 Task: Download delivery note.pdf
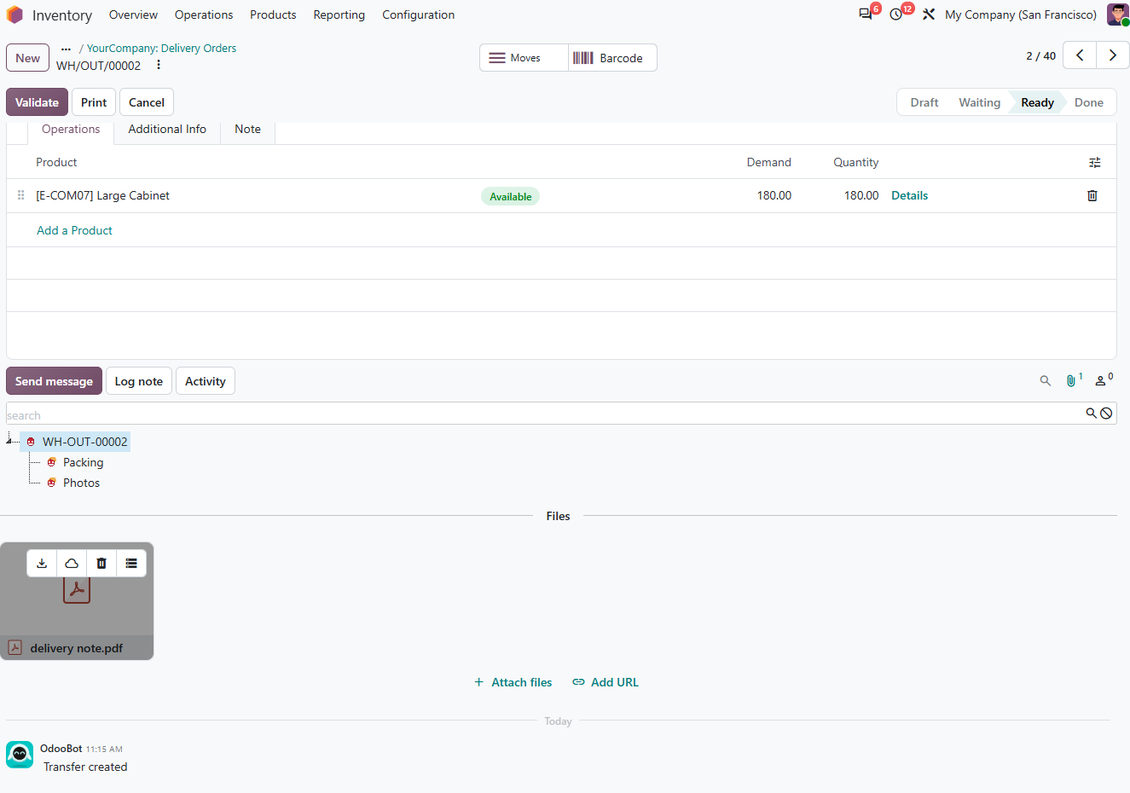pos(42,563)
